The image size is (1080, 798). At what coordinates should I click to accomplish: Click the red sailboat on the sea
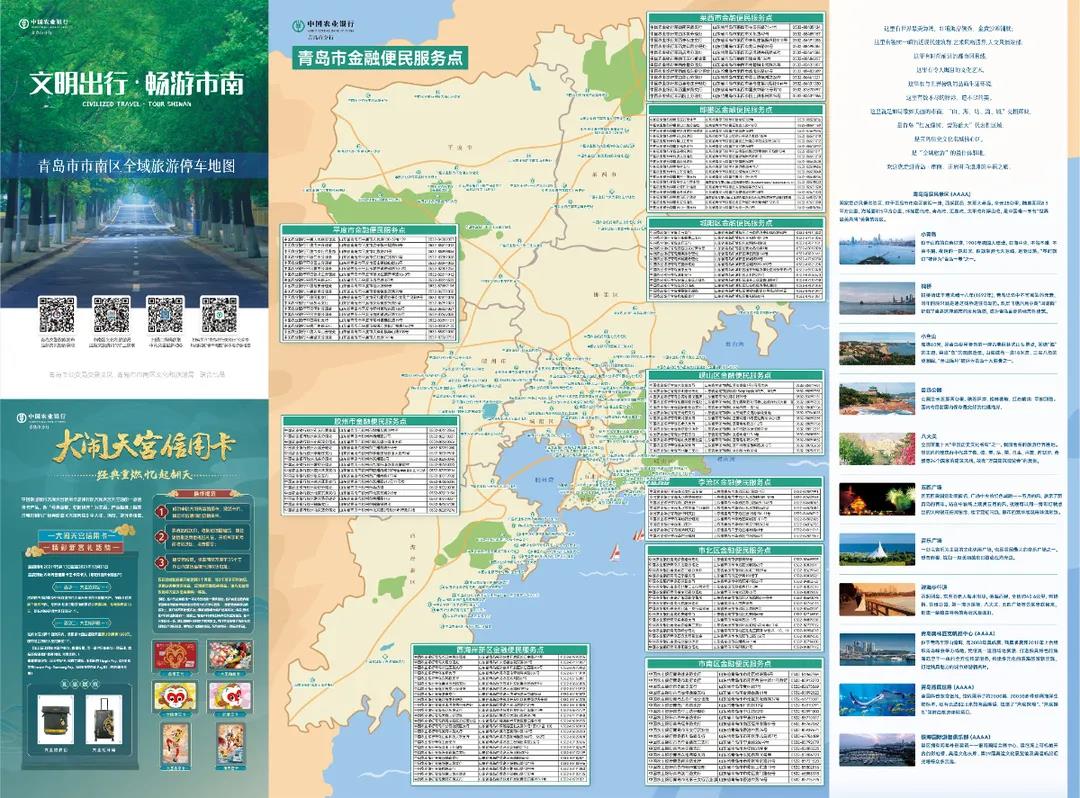(x=616, y=553)
